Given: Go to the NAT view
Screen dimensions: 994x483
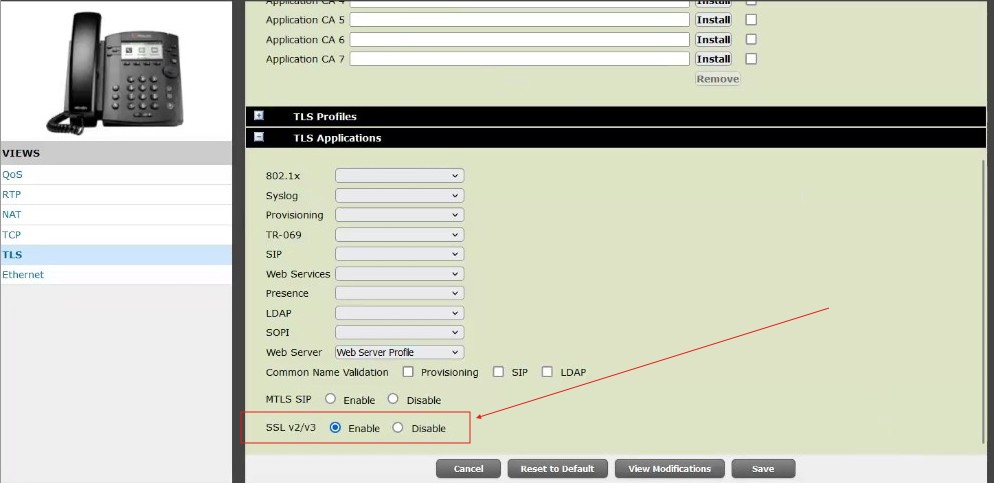Looking at the screenshot, I should tap(12, 214).
